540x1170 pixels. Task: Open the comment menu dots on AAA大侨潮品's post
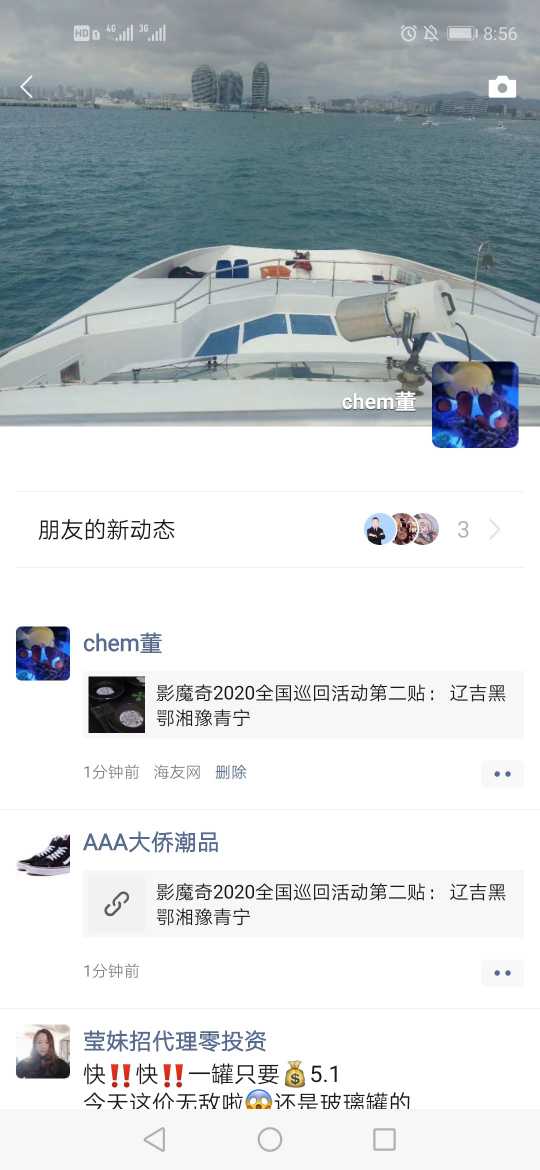pyautogui.click(x=503, y=973)
